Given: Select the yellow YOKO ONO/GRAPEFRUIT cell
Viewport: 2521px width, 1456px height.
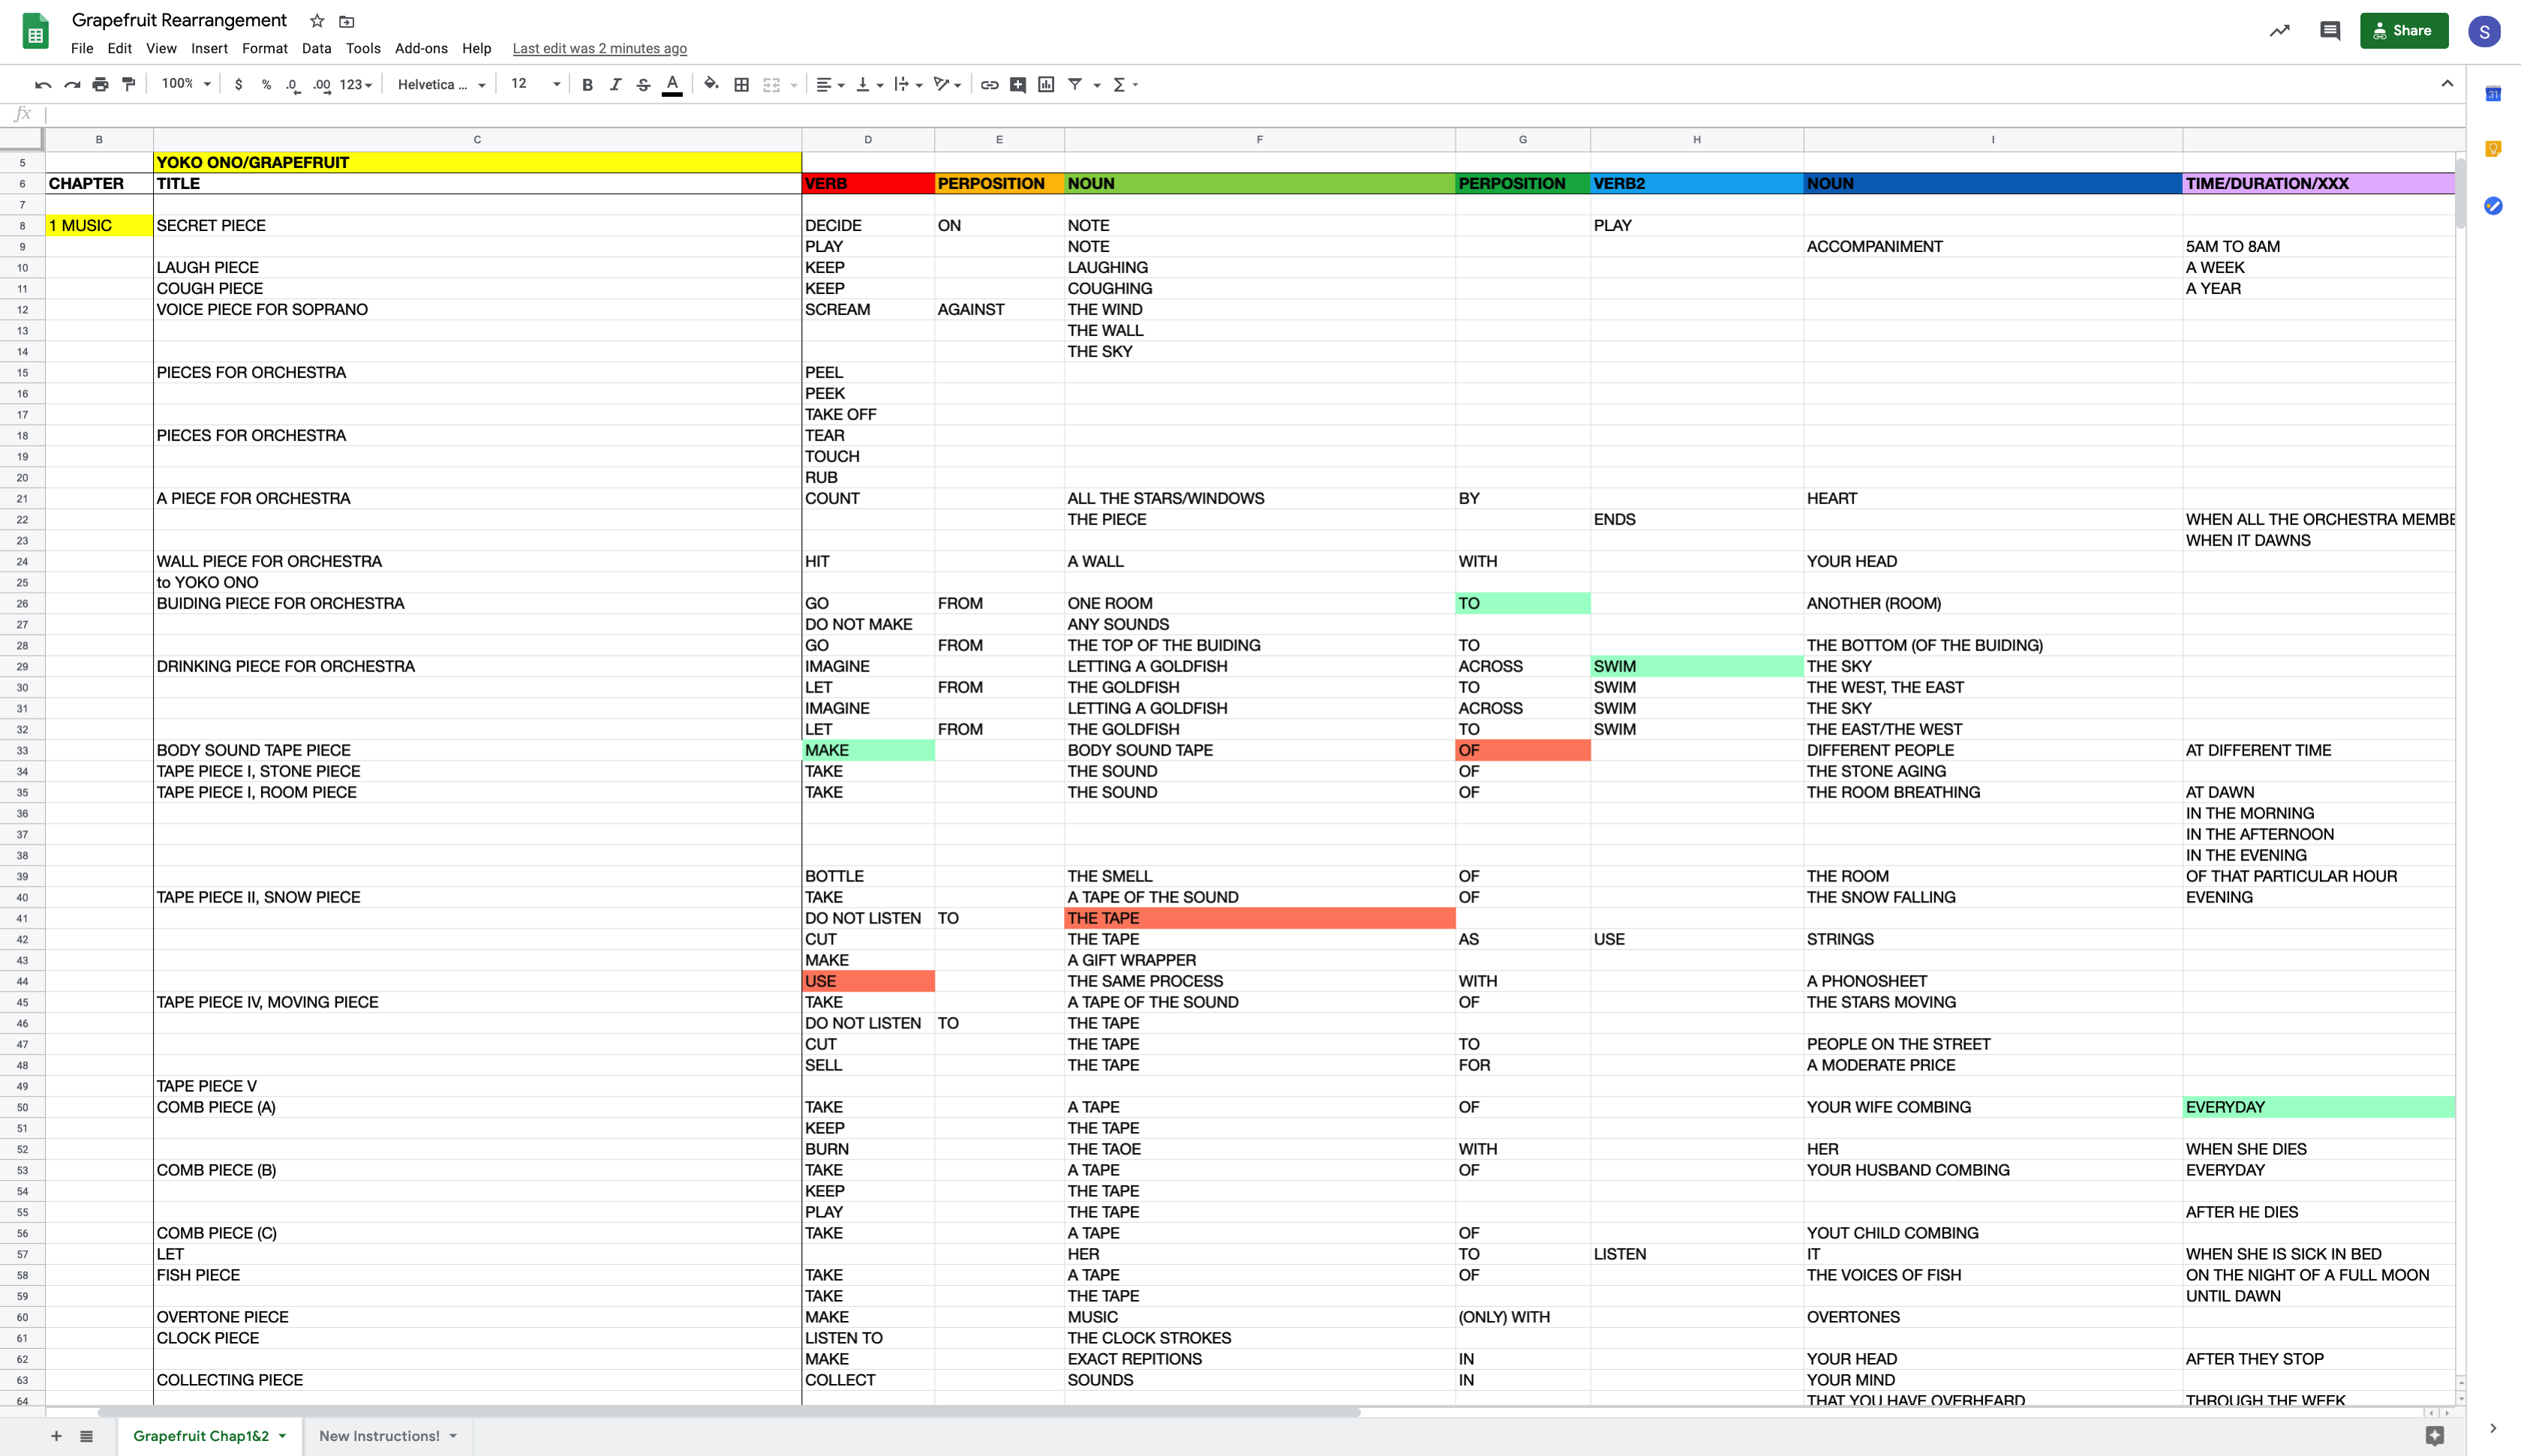Looking at the screenshot, I should click(x=477, y=162).
